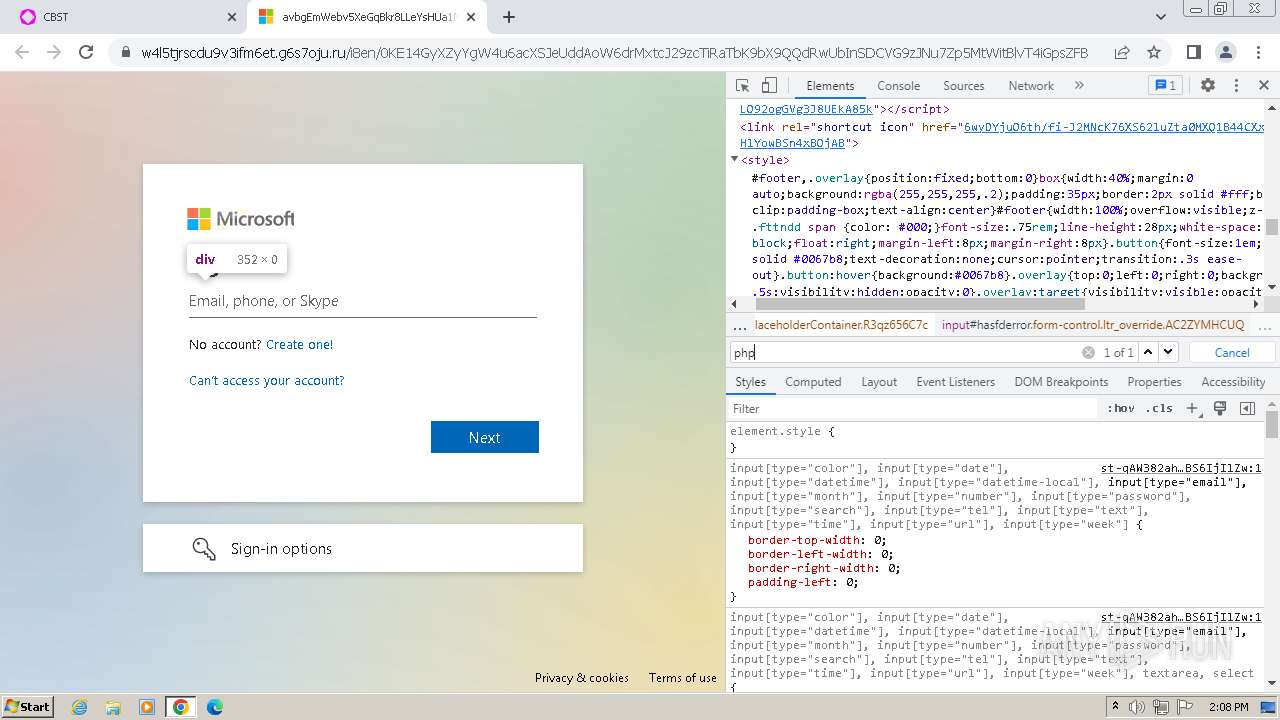Select the placeholderContainer breadcrumb item

[841, 325]
